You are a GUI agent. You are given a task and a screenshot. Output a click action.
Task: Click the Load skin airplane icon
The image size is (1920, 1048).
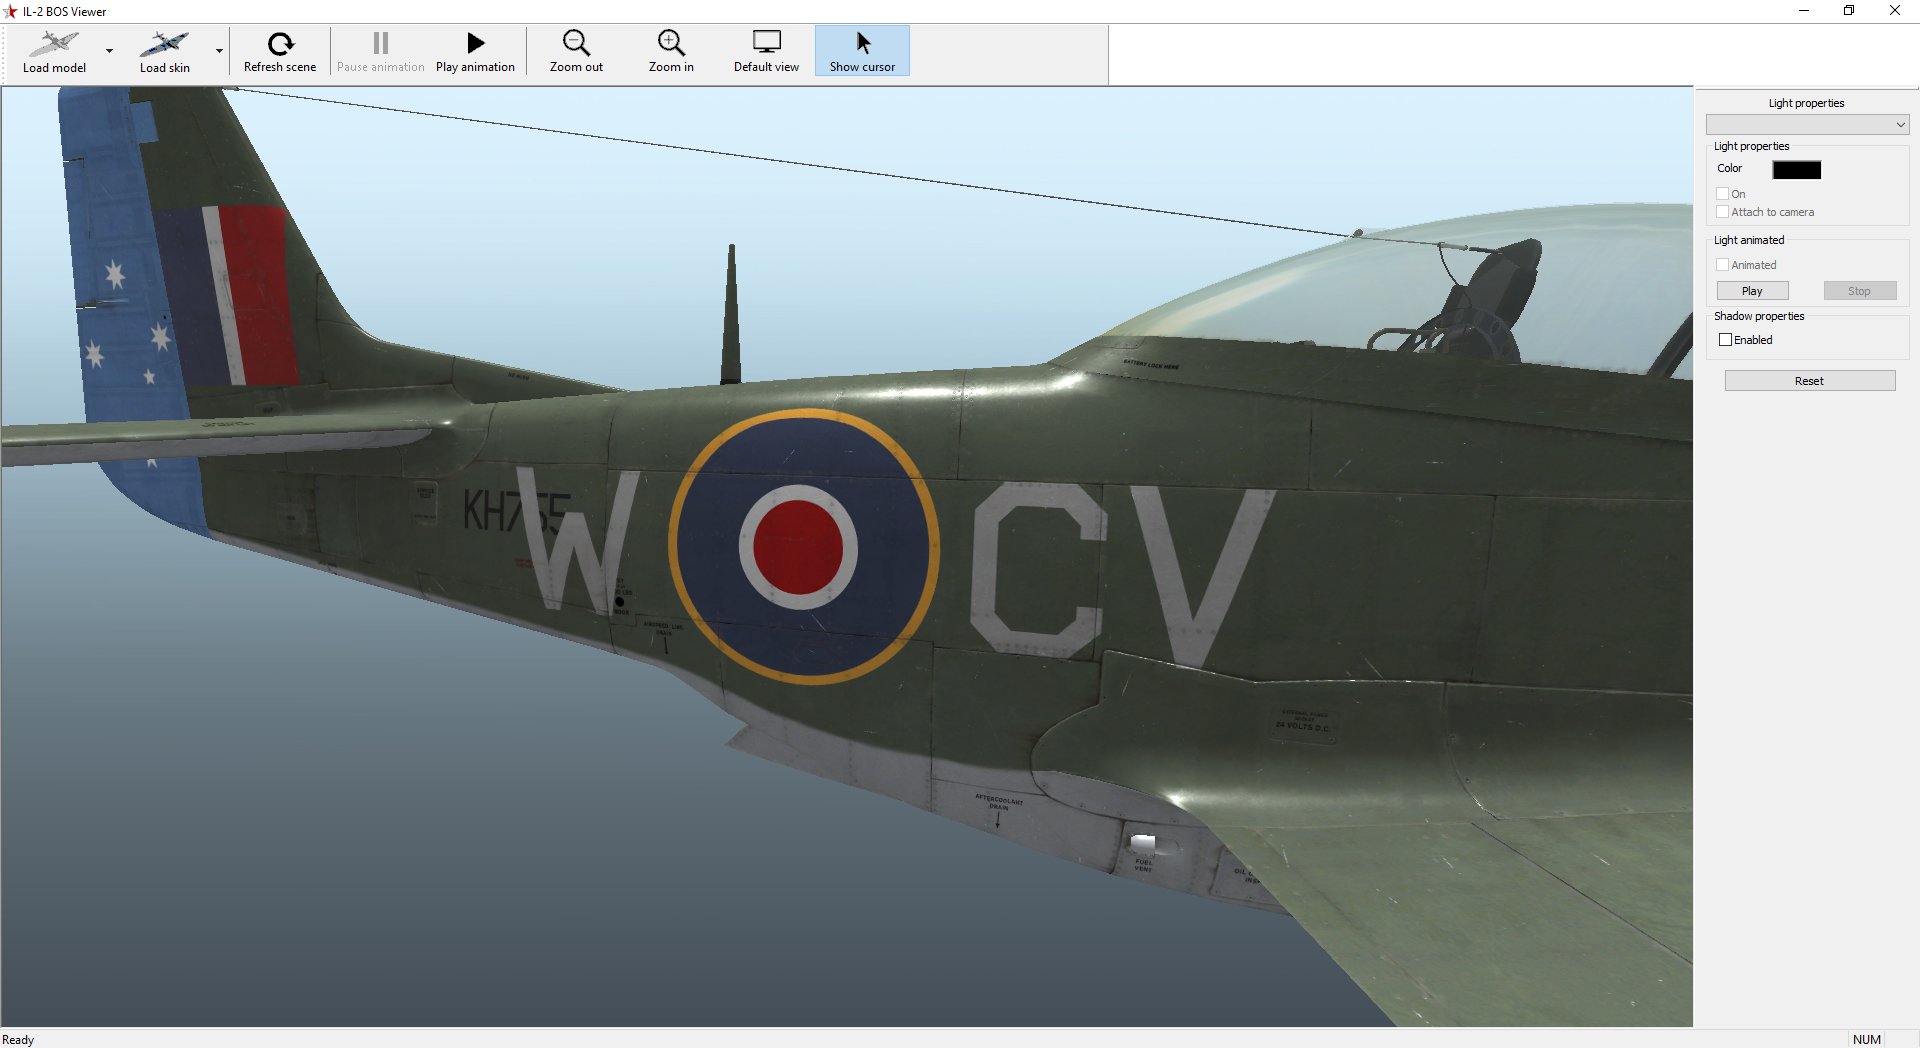(164, 44)
